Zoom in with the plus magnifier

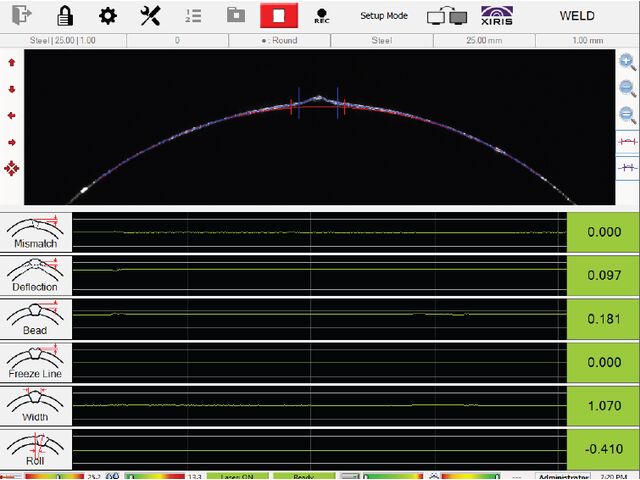[x=627, y=61]
